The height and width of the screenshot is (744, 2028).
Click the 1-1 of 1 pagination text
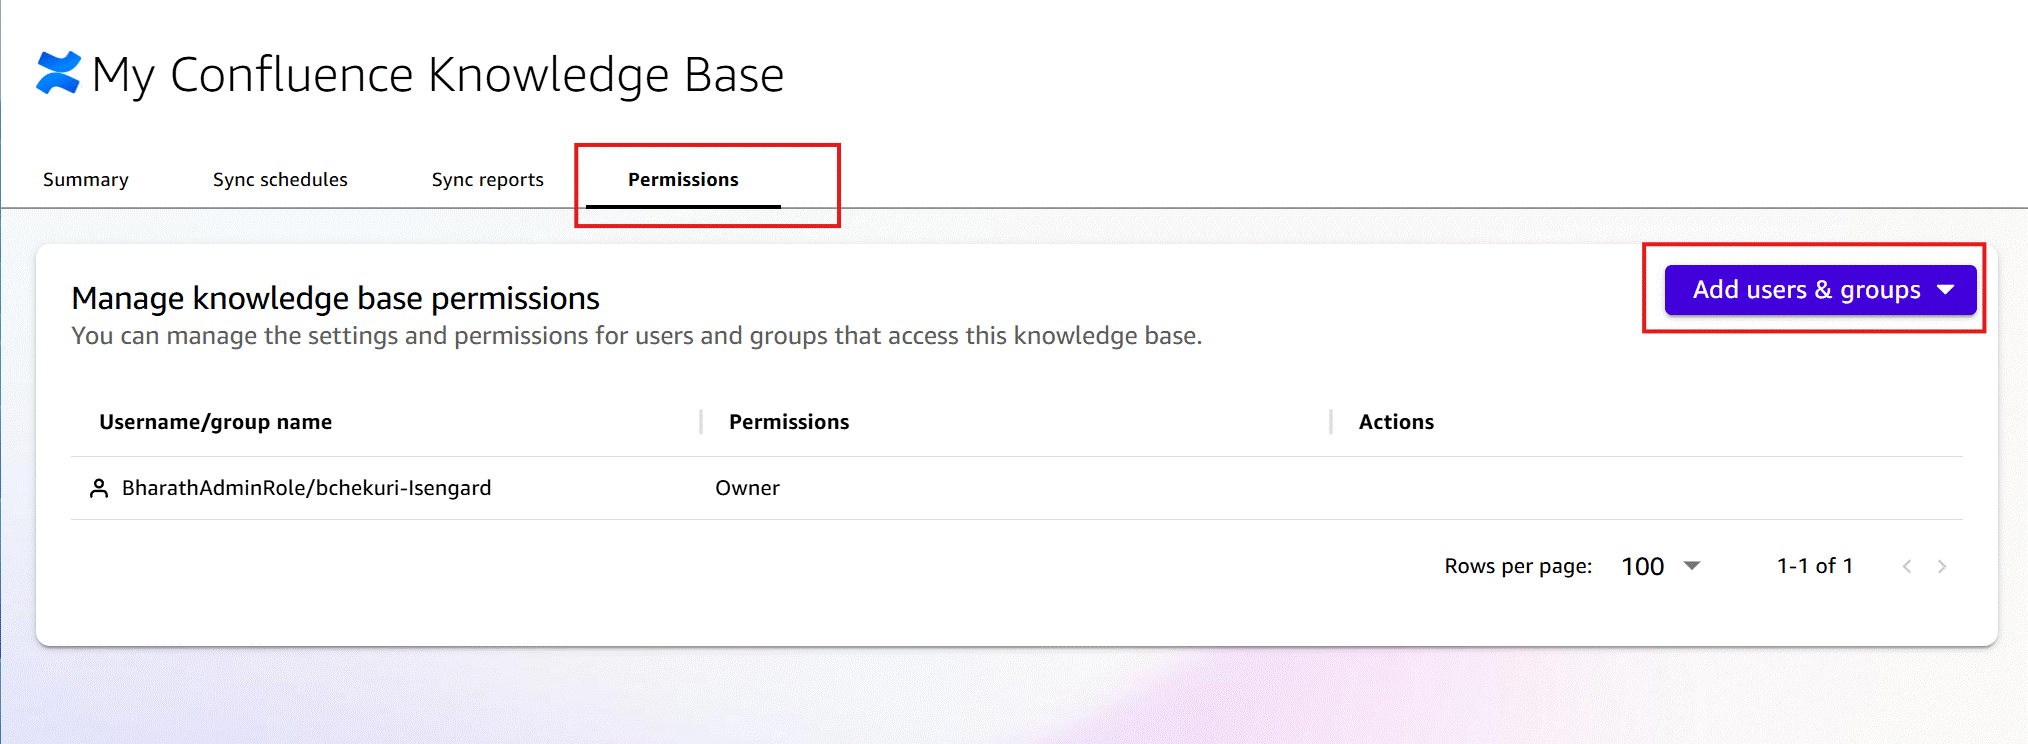tap(1815, 566)
